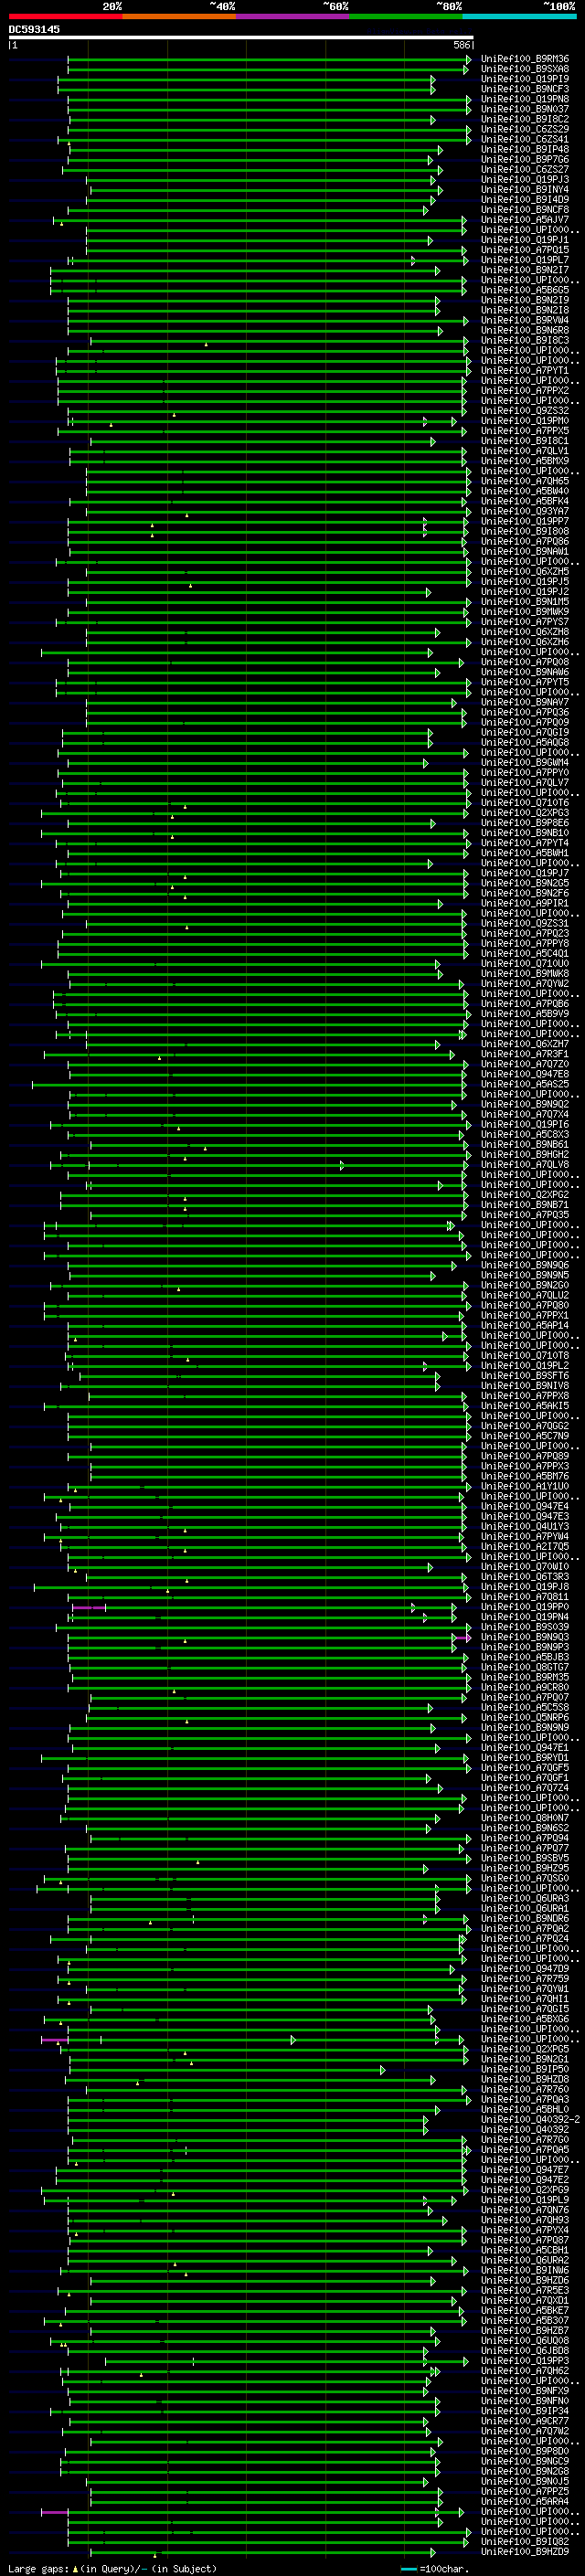Select the UniRef100_A5CBH1 label

click(525, 2250)
